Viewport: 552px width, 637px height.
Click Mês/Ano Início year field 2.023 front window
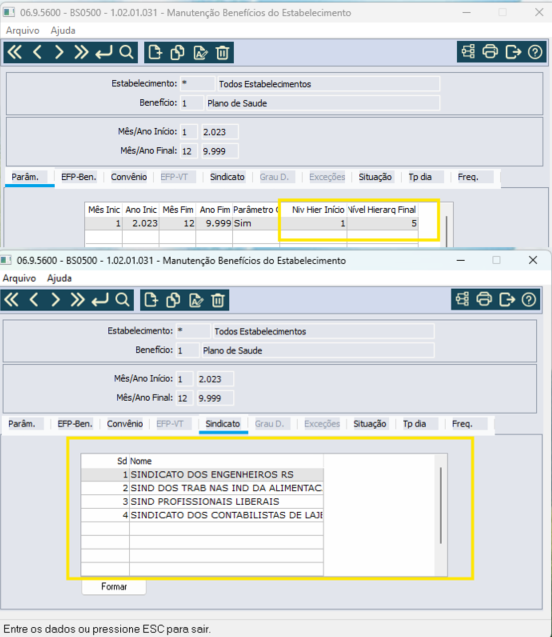[x=215, y=379]
